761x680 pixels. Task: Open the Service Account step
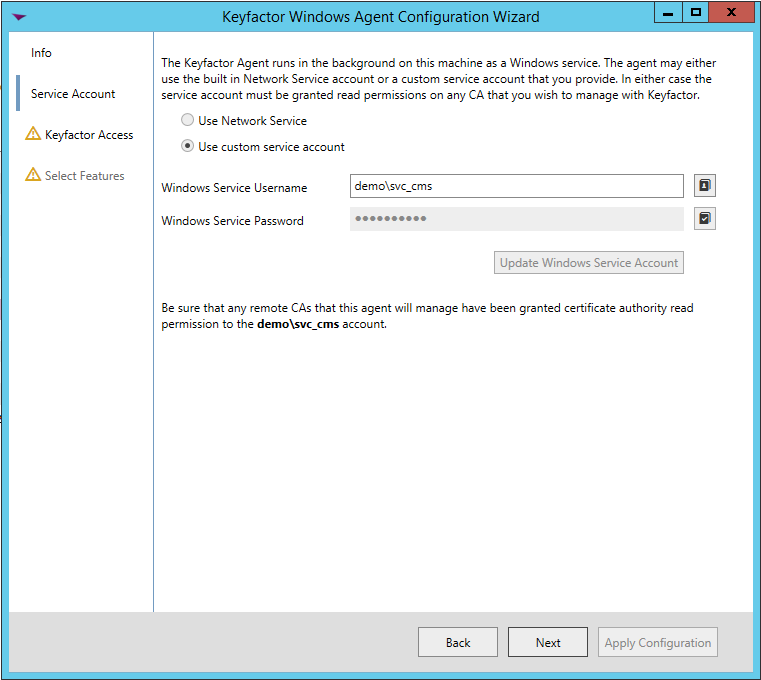[x=73, y=94]
